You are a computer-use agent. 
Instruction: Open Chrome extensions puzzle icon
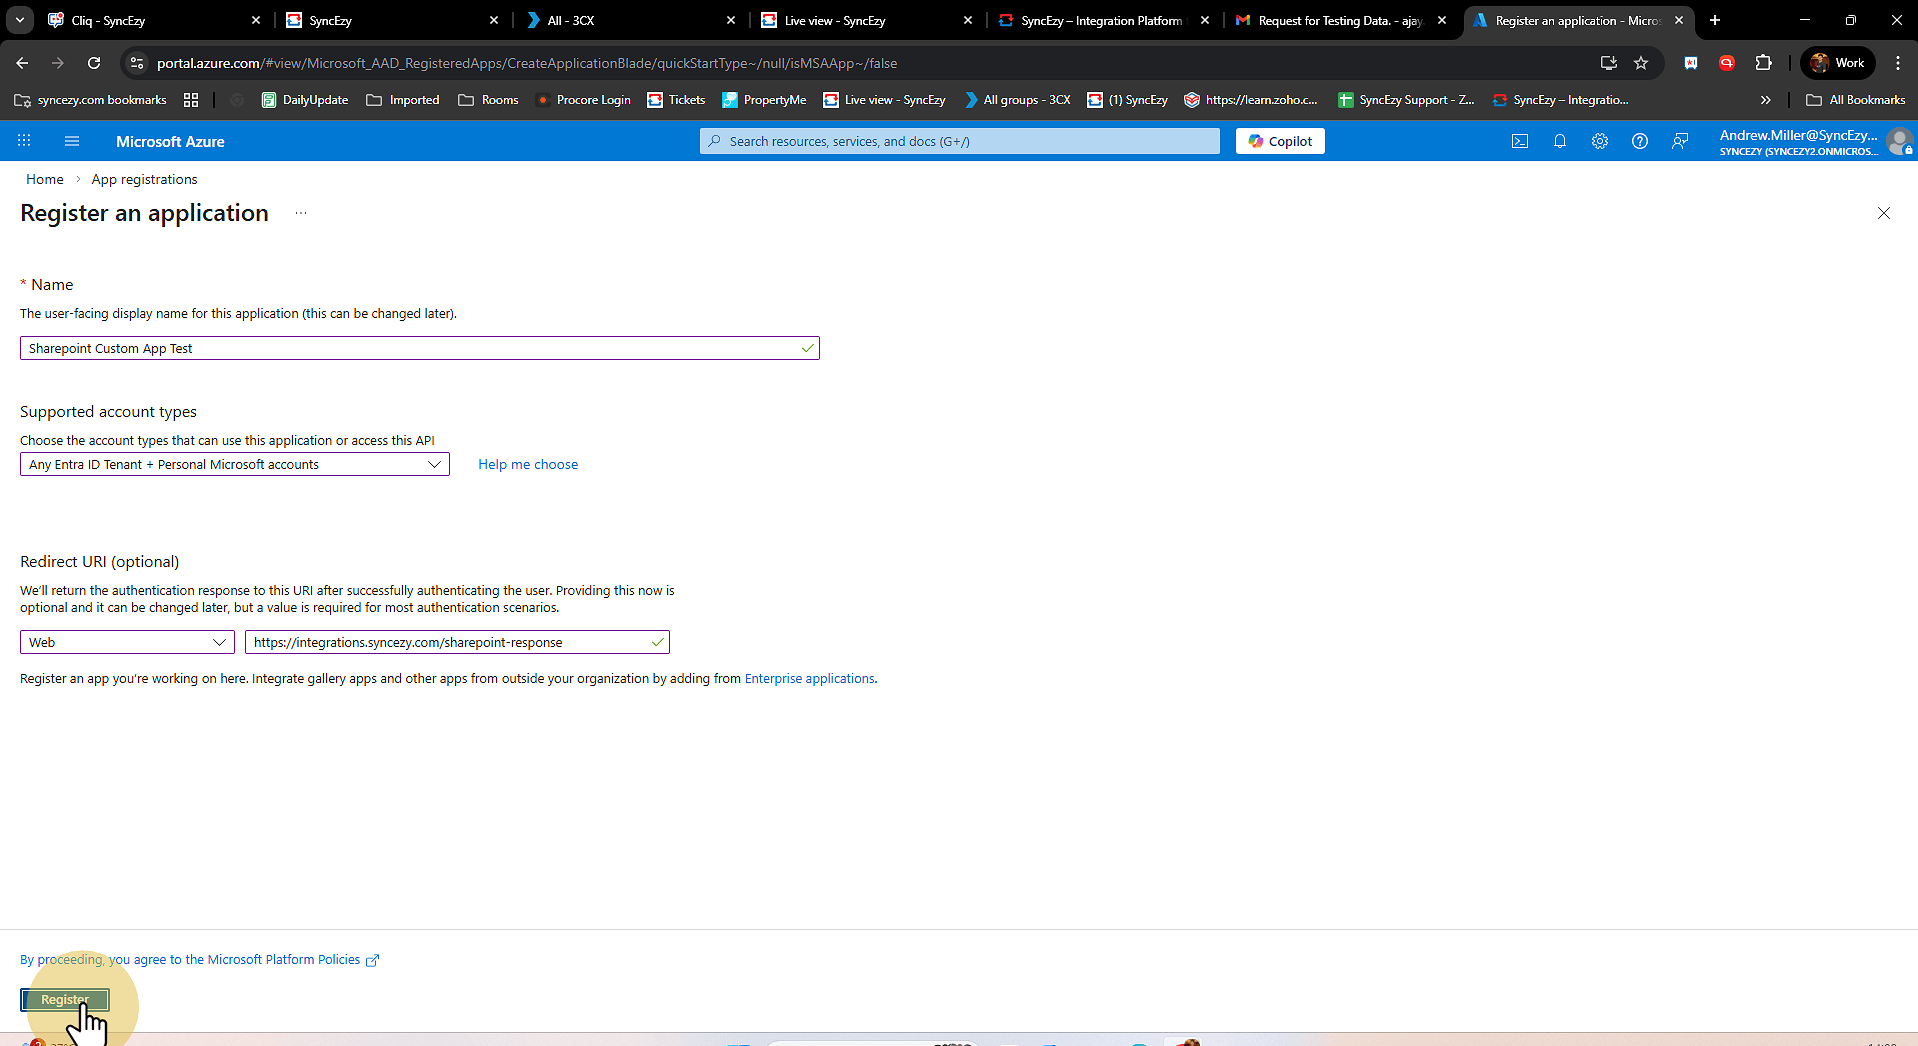coord(1763,63)
